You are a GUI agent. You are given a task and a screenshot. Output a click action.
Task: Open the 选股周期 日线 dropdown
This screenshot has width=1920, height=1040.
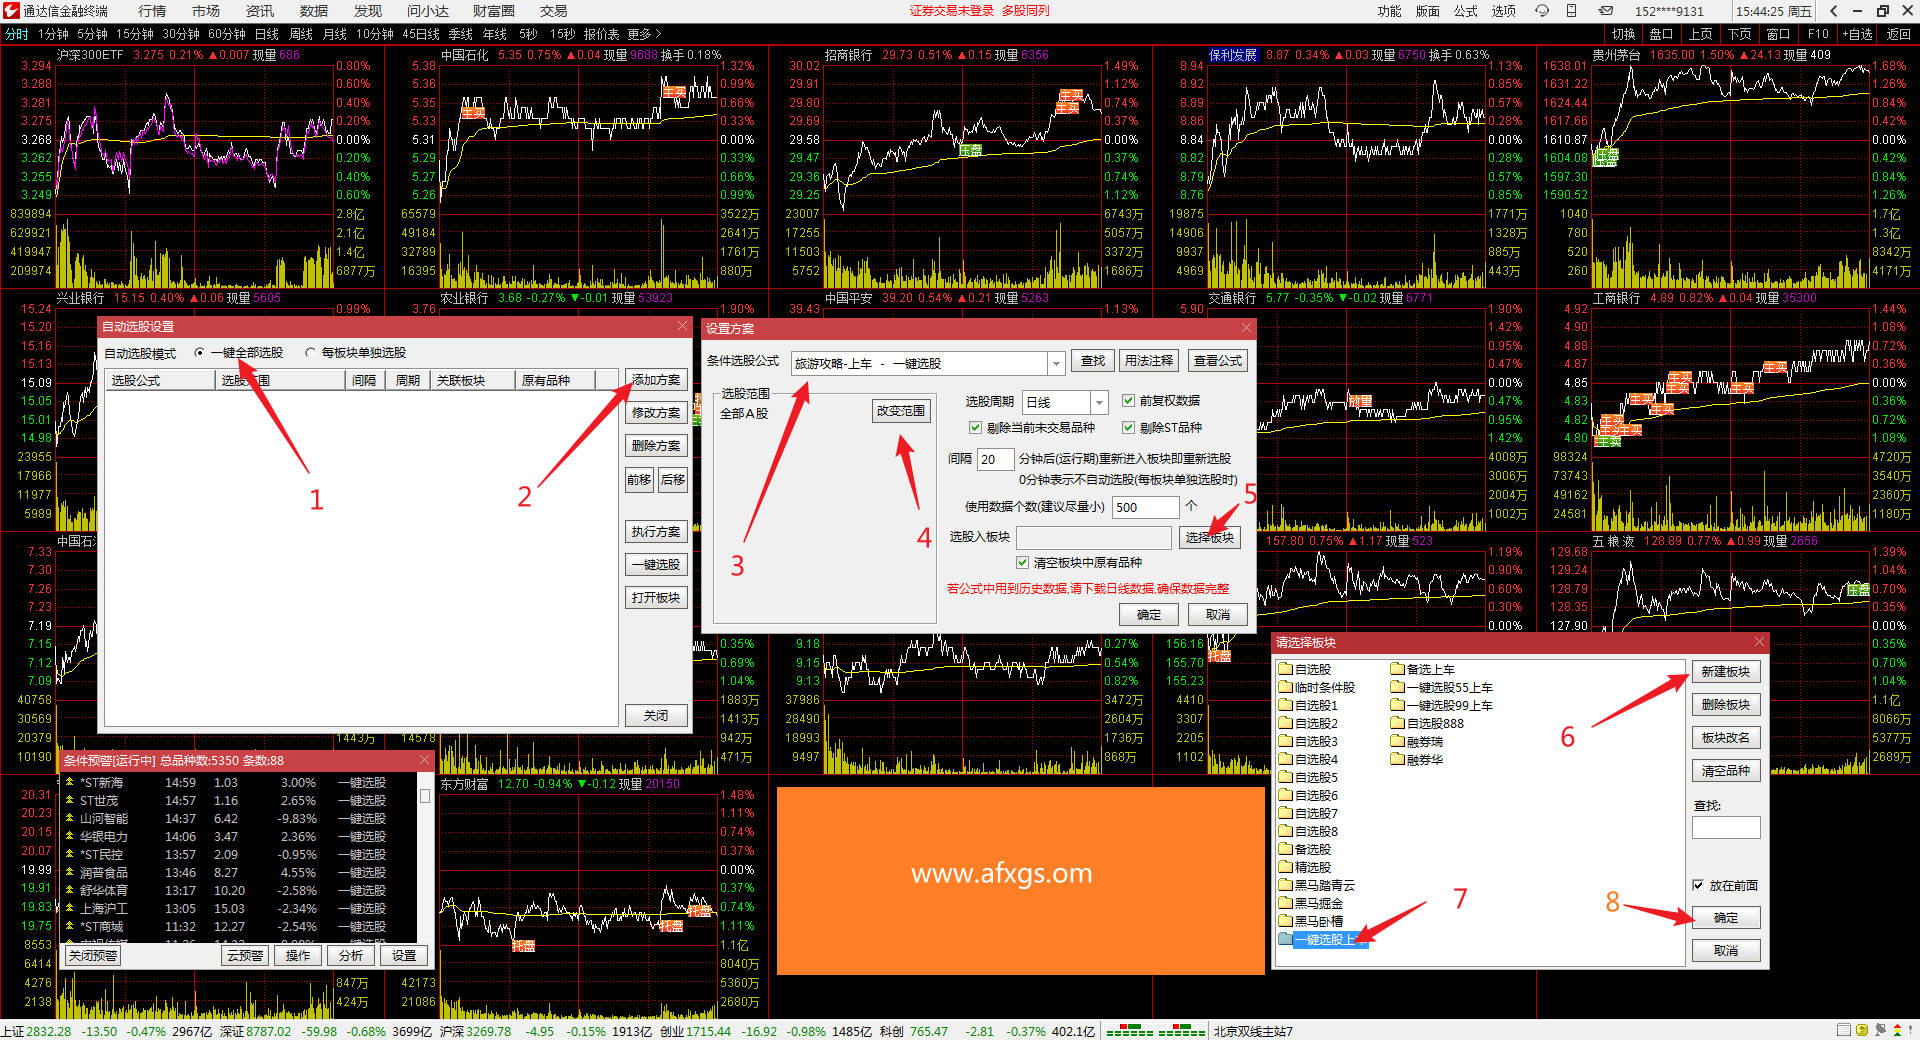[1099, 402]
